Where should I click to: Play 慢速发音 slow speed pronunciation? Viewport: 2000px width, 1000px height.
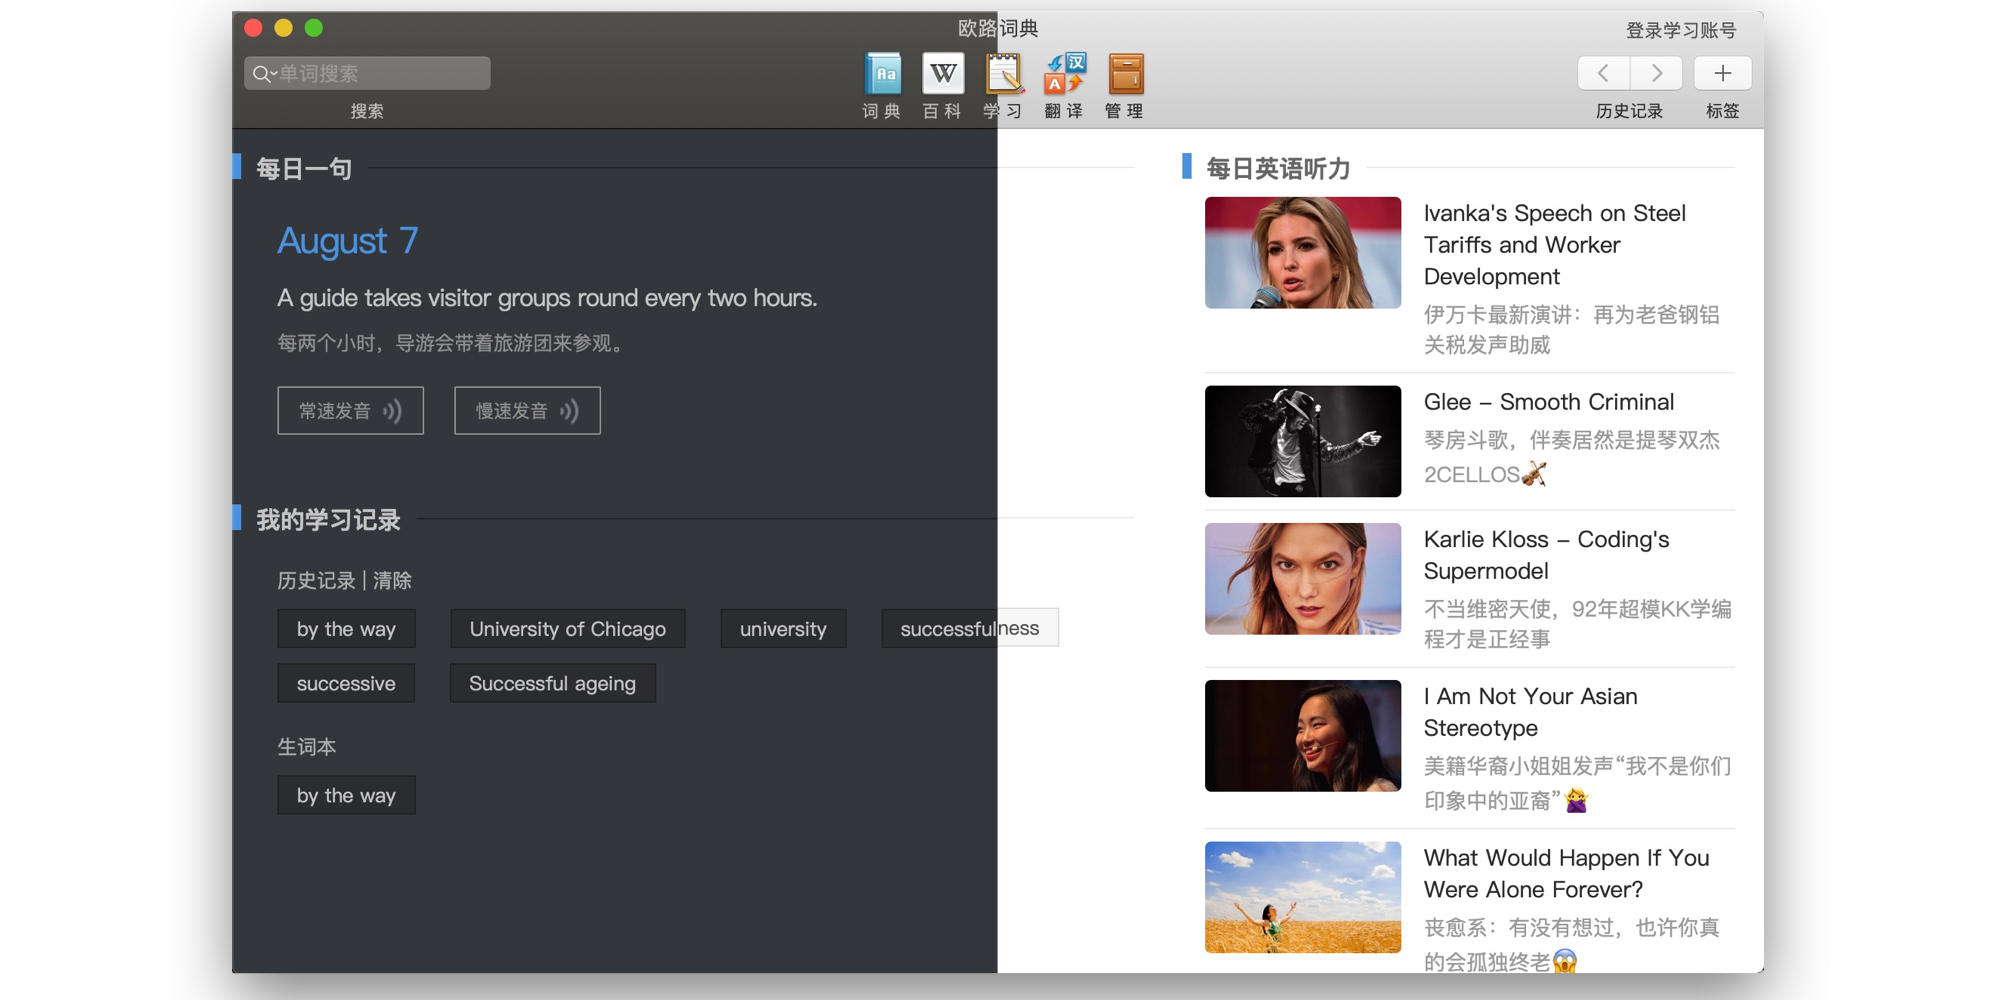tap(527, 410)
